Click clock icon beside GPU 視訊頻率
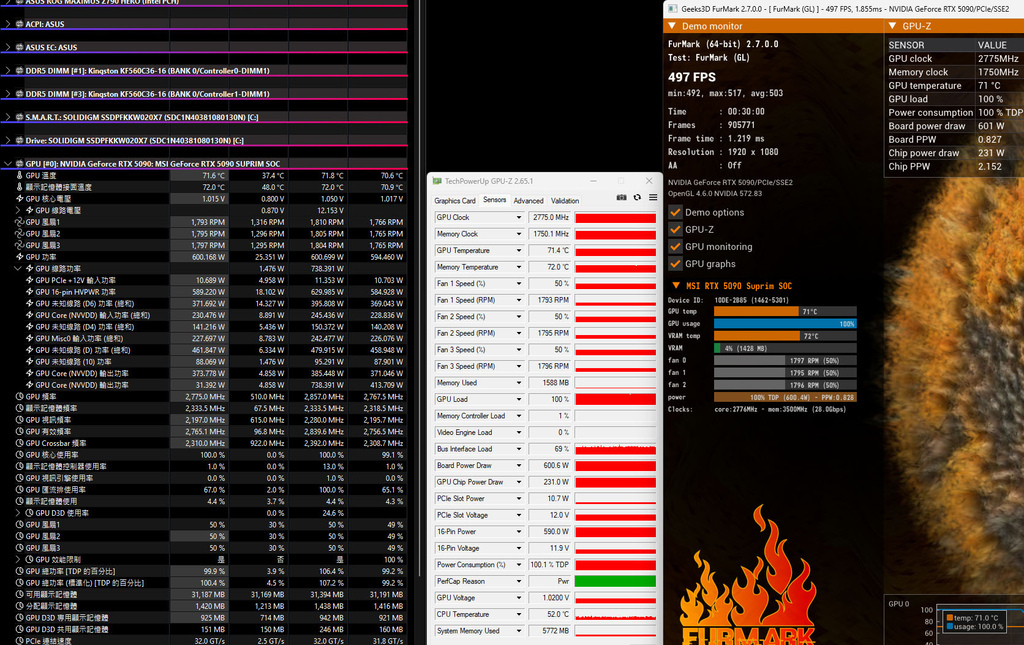Image resolution: width=1024 pixels, height=645 pixels. [x=20, y=420]
